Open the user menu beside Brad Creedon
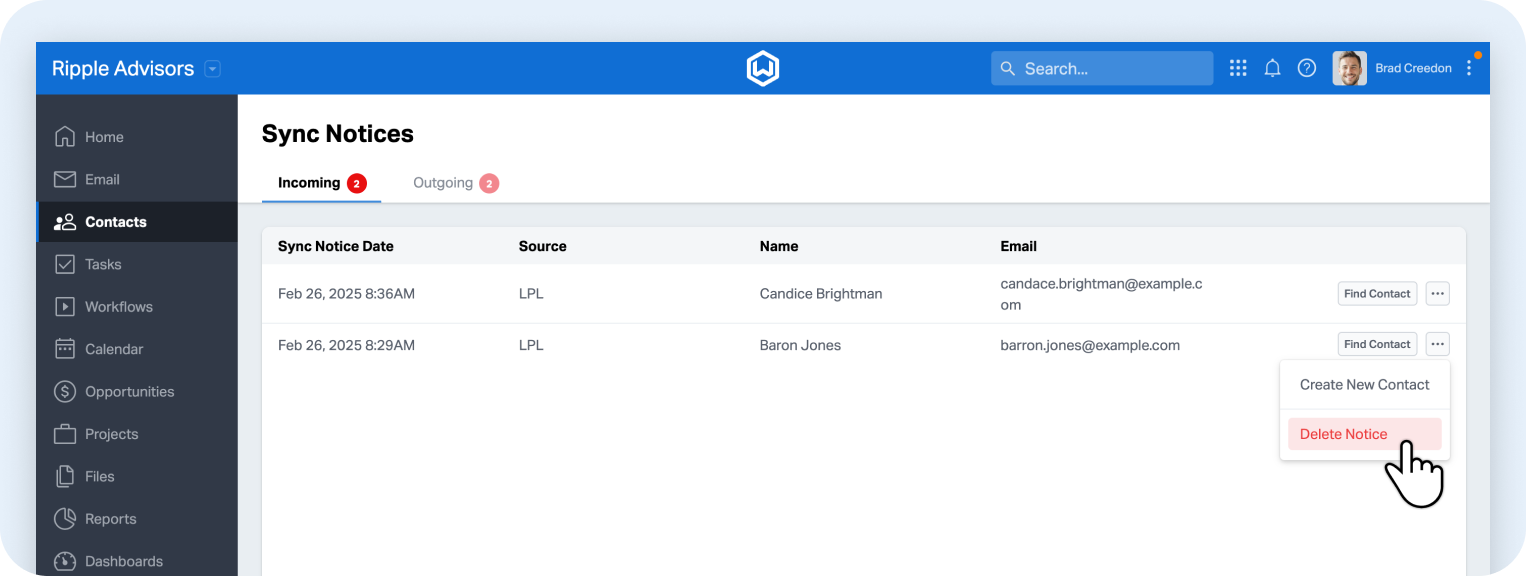Image resolution: width=1526 pixels, height=576 pixels. (x=1468, y=68)
